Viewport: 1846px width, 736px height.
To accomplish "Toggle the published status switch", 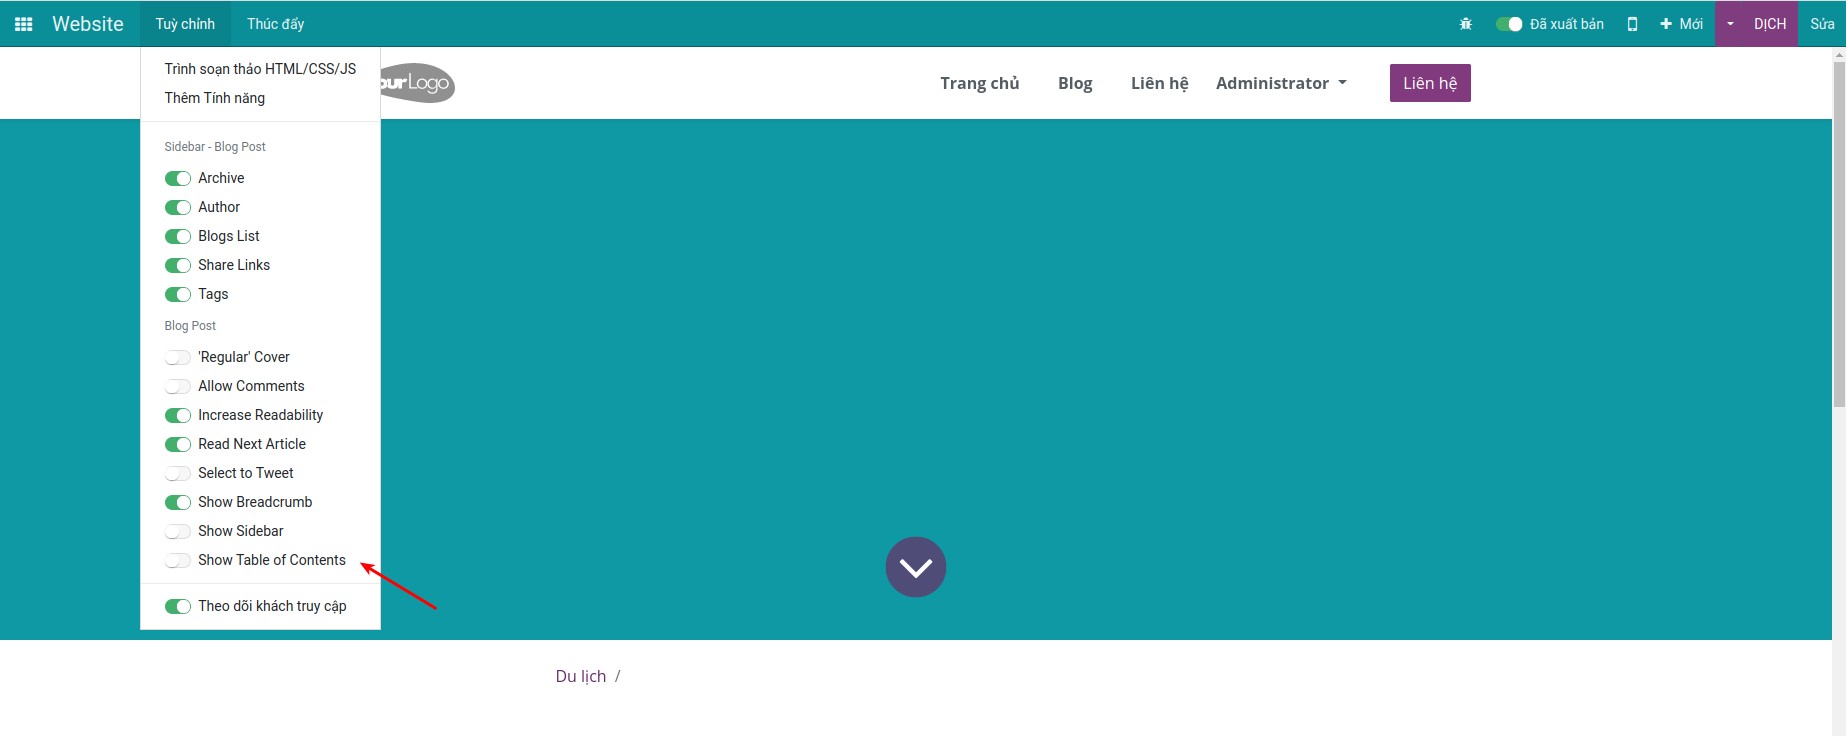I will click(1508, 24).
